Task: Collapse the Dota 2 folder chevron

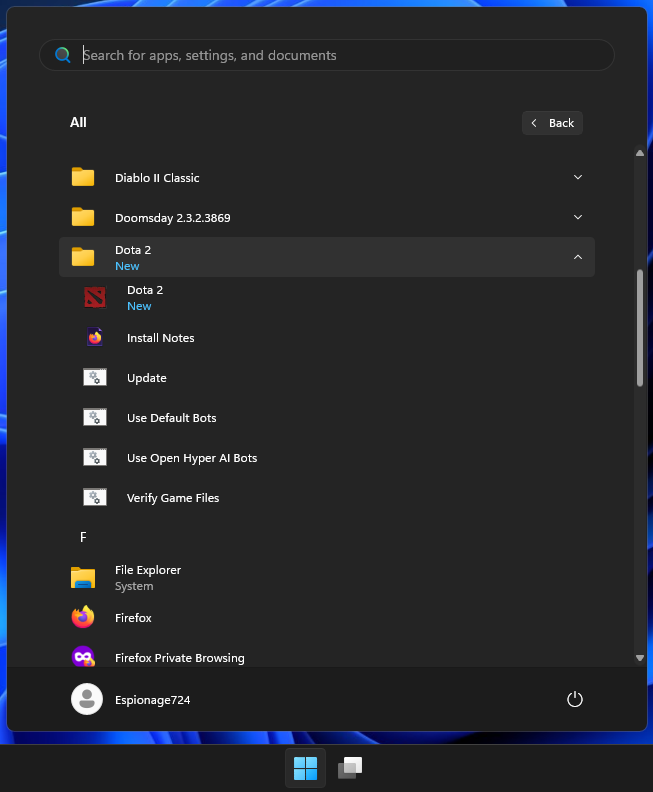Action: (x=577, y=258)
